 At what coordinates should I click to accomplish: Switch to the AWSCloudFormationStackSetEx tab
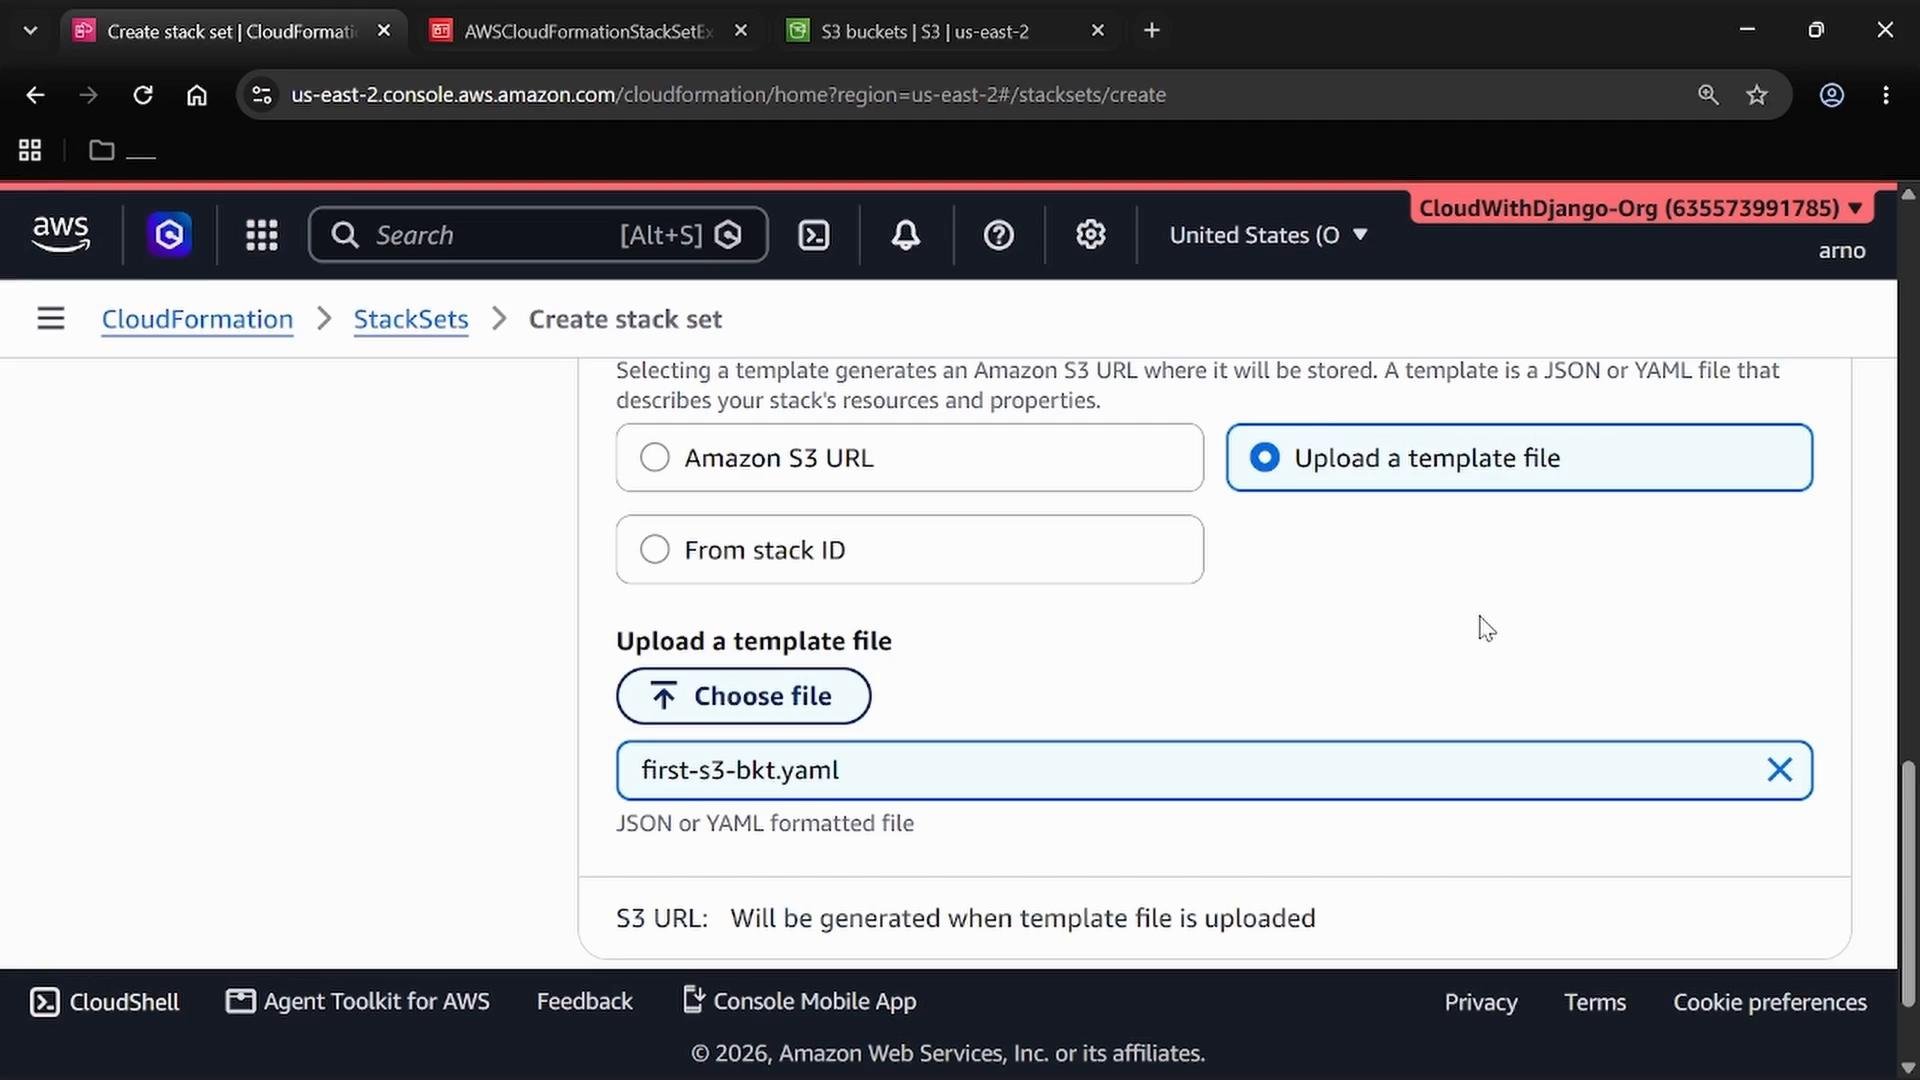590,31
